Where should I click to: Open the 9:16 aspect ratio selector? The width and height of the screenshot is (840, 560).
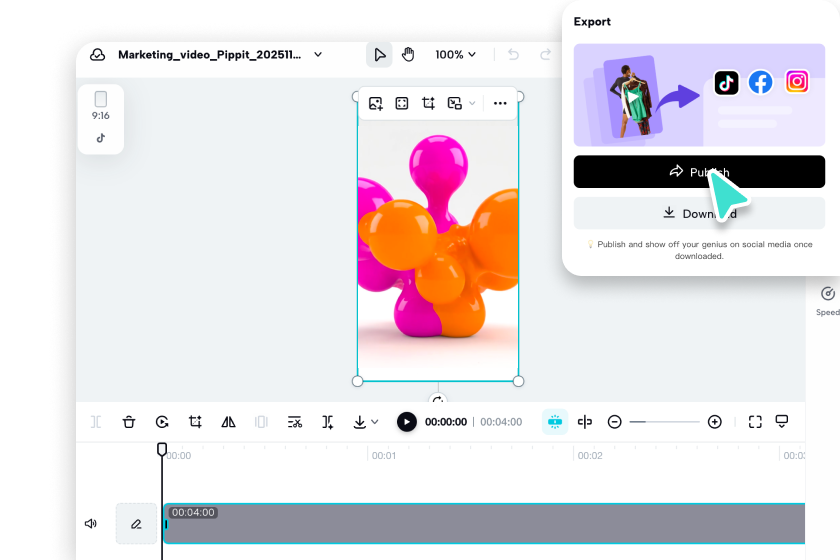(x=101, y=106)
